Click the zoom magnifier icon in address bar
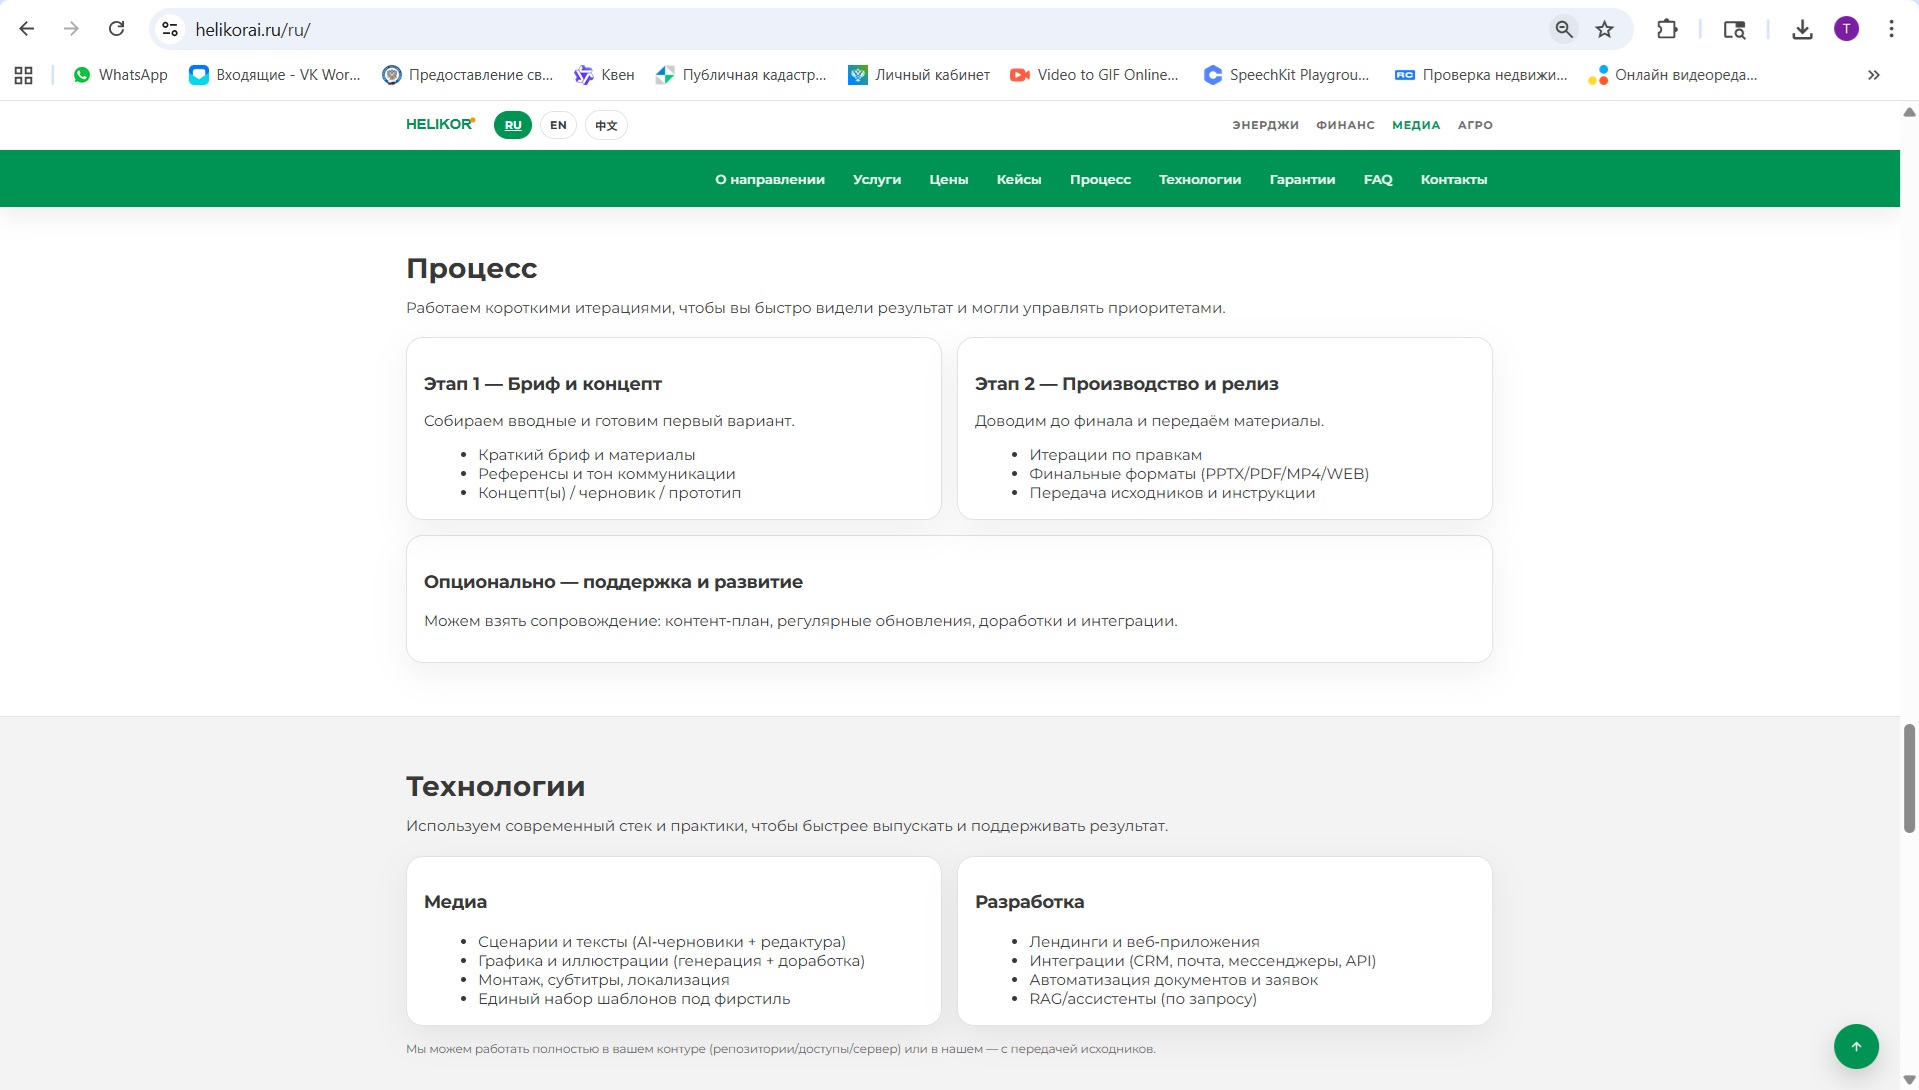The height and width of the screenshot is (1090, 1919). pyautogui.click(x=1564, y=29)
